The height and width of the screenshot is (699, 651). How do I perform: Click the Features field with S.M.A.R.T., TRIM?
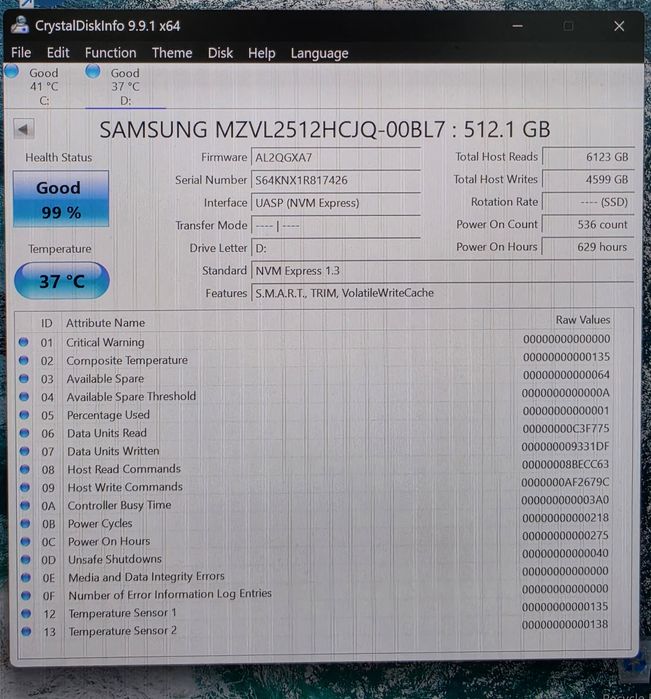pos(442,293)
